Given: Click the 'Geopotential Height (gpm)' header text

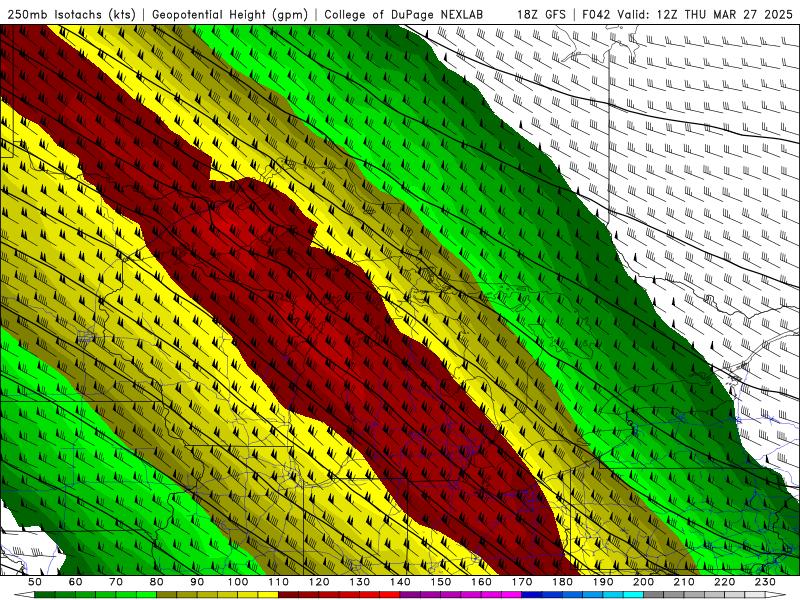Looking at the screenshot, I should coord(230,15).
